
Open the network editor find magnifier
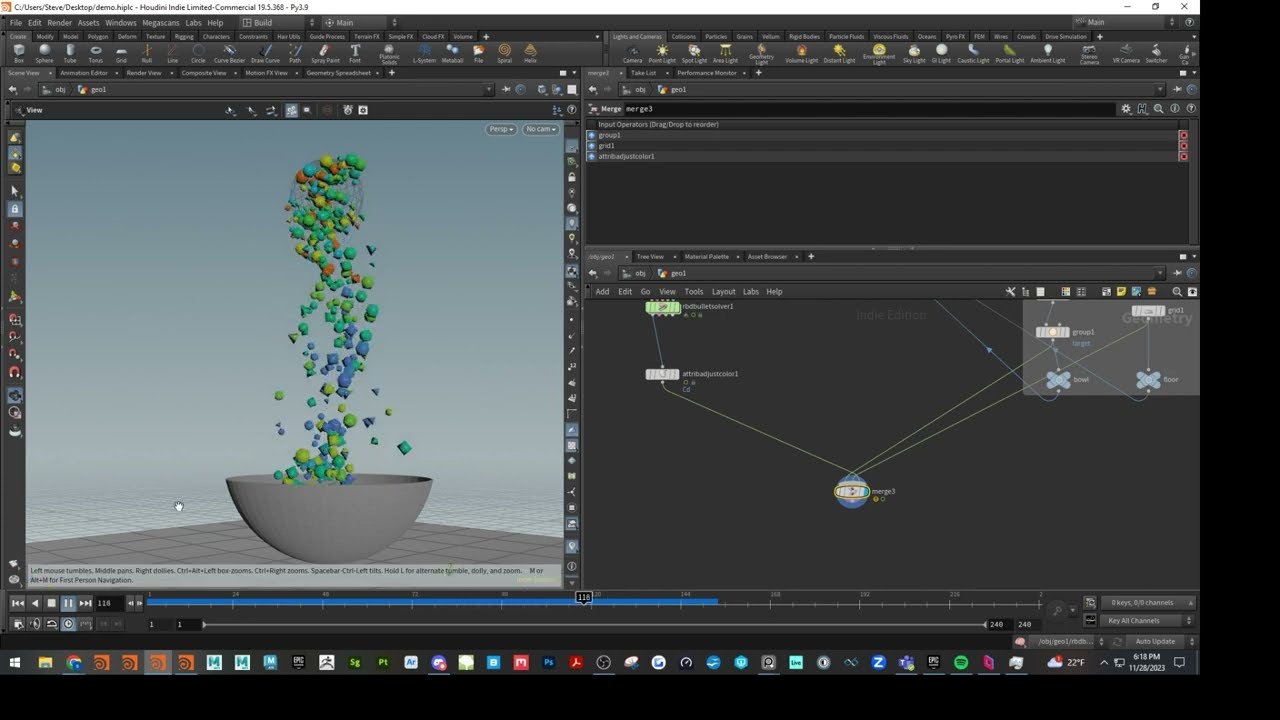click(1177, 292)
